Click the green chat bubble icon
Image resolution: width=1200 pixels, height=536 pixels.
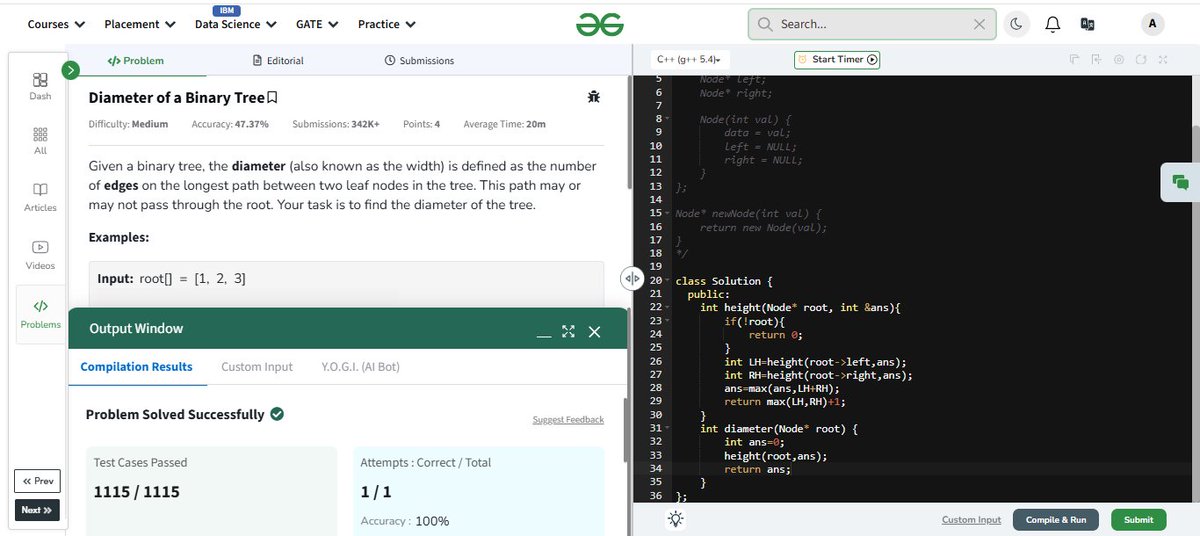point(1180,182)
